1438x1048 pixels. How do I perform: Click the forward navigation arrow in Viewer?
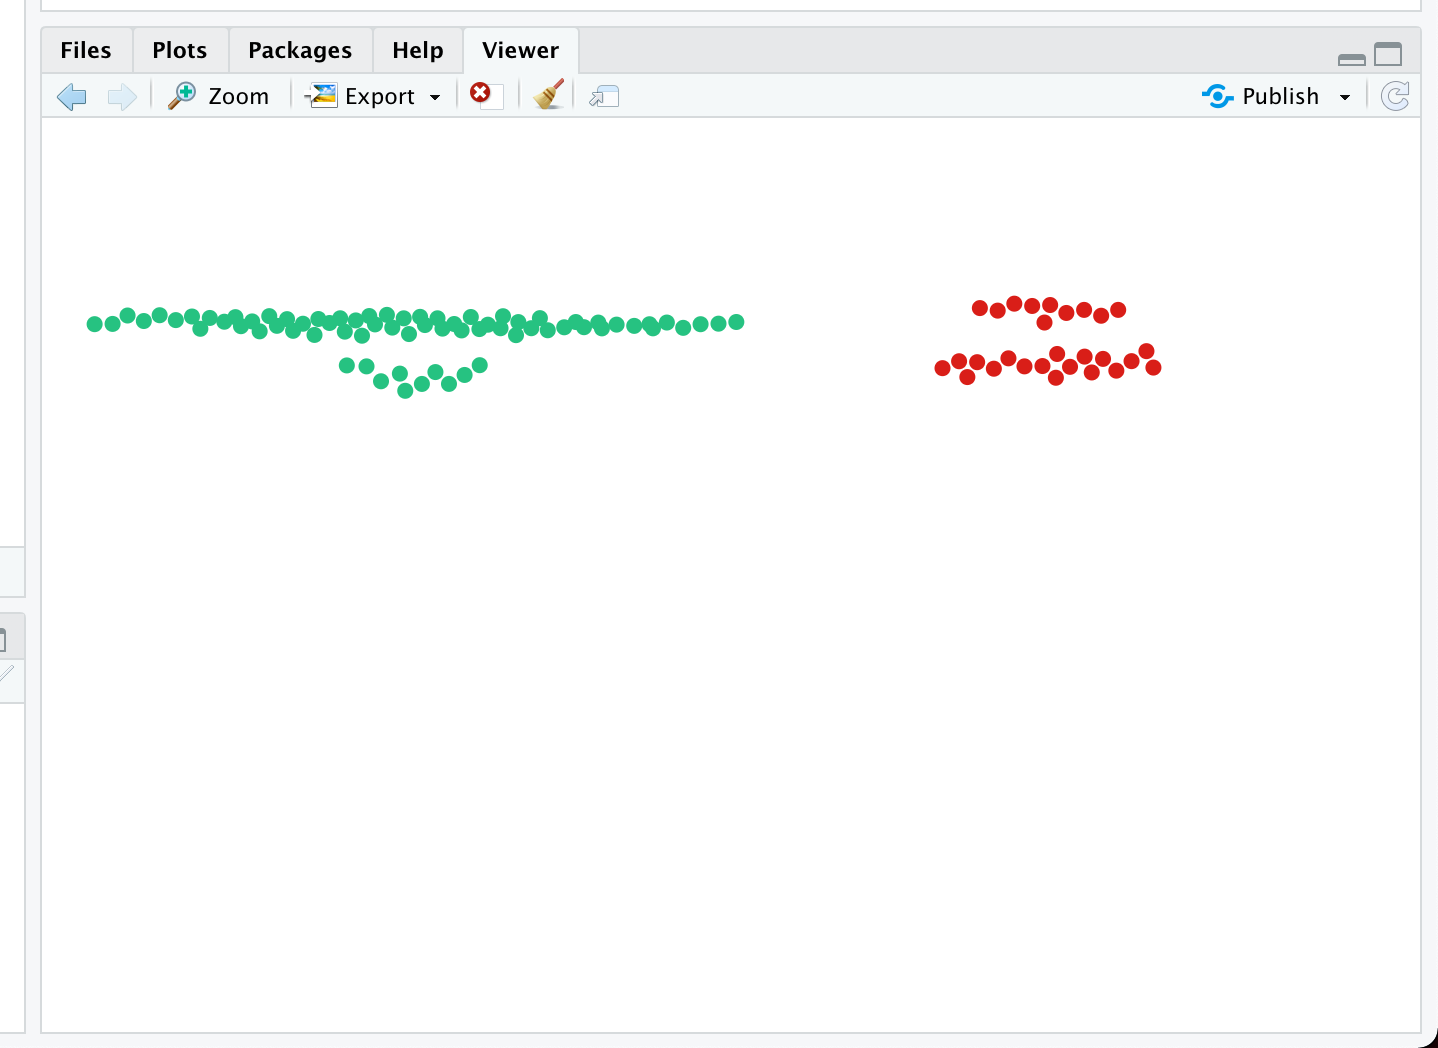tap(121, 95)
